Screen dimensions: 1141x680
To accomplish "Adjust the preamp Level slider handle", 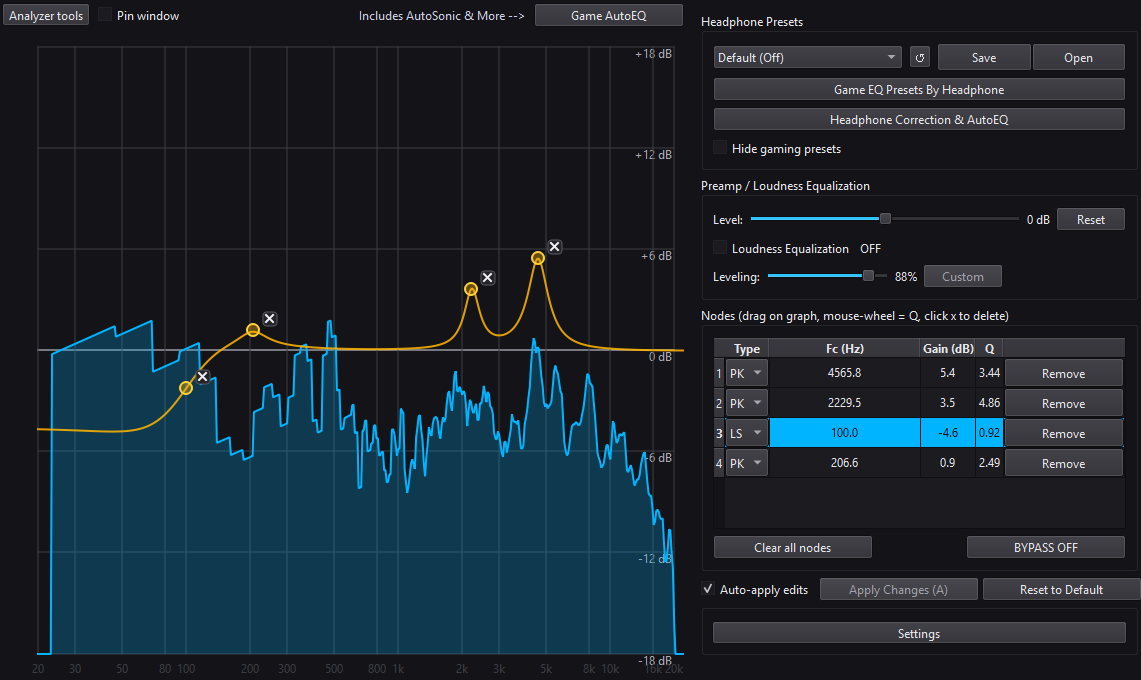I will [885, 218].
